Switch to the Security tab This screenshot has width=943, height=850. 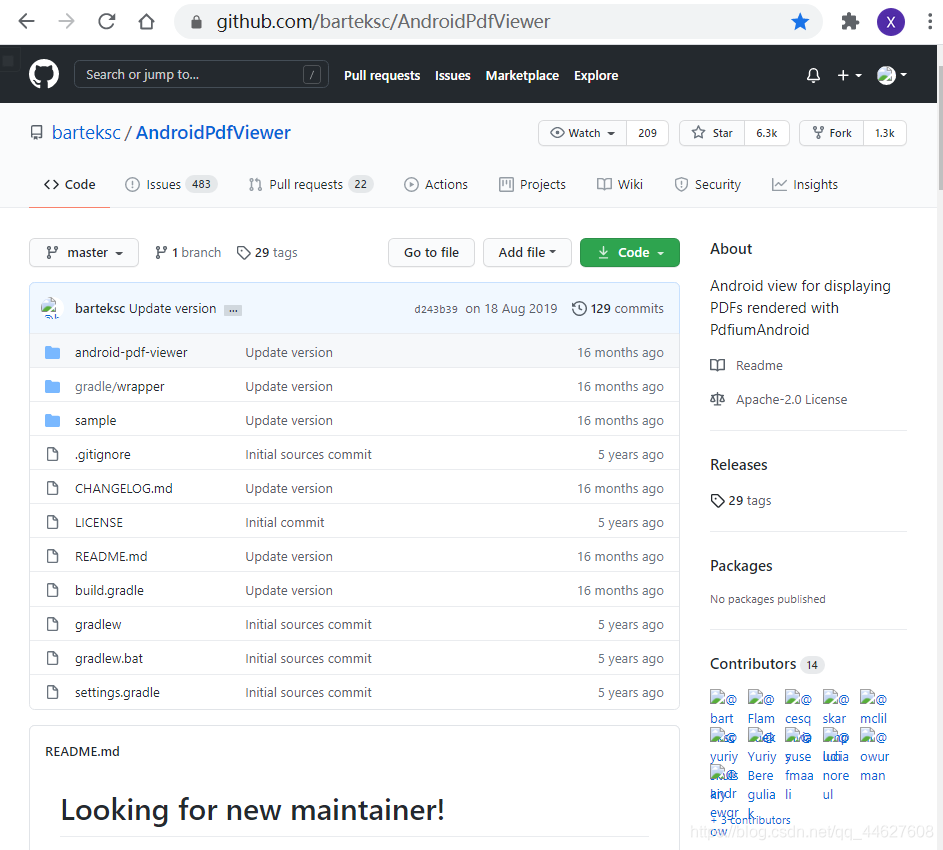(x=707, y=185)
